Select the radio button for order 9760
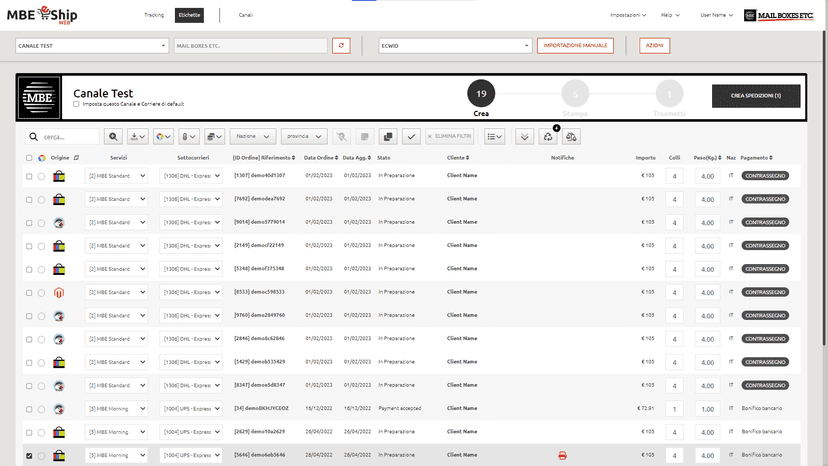 41,316
